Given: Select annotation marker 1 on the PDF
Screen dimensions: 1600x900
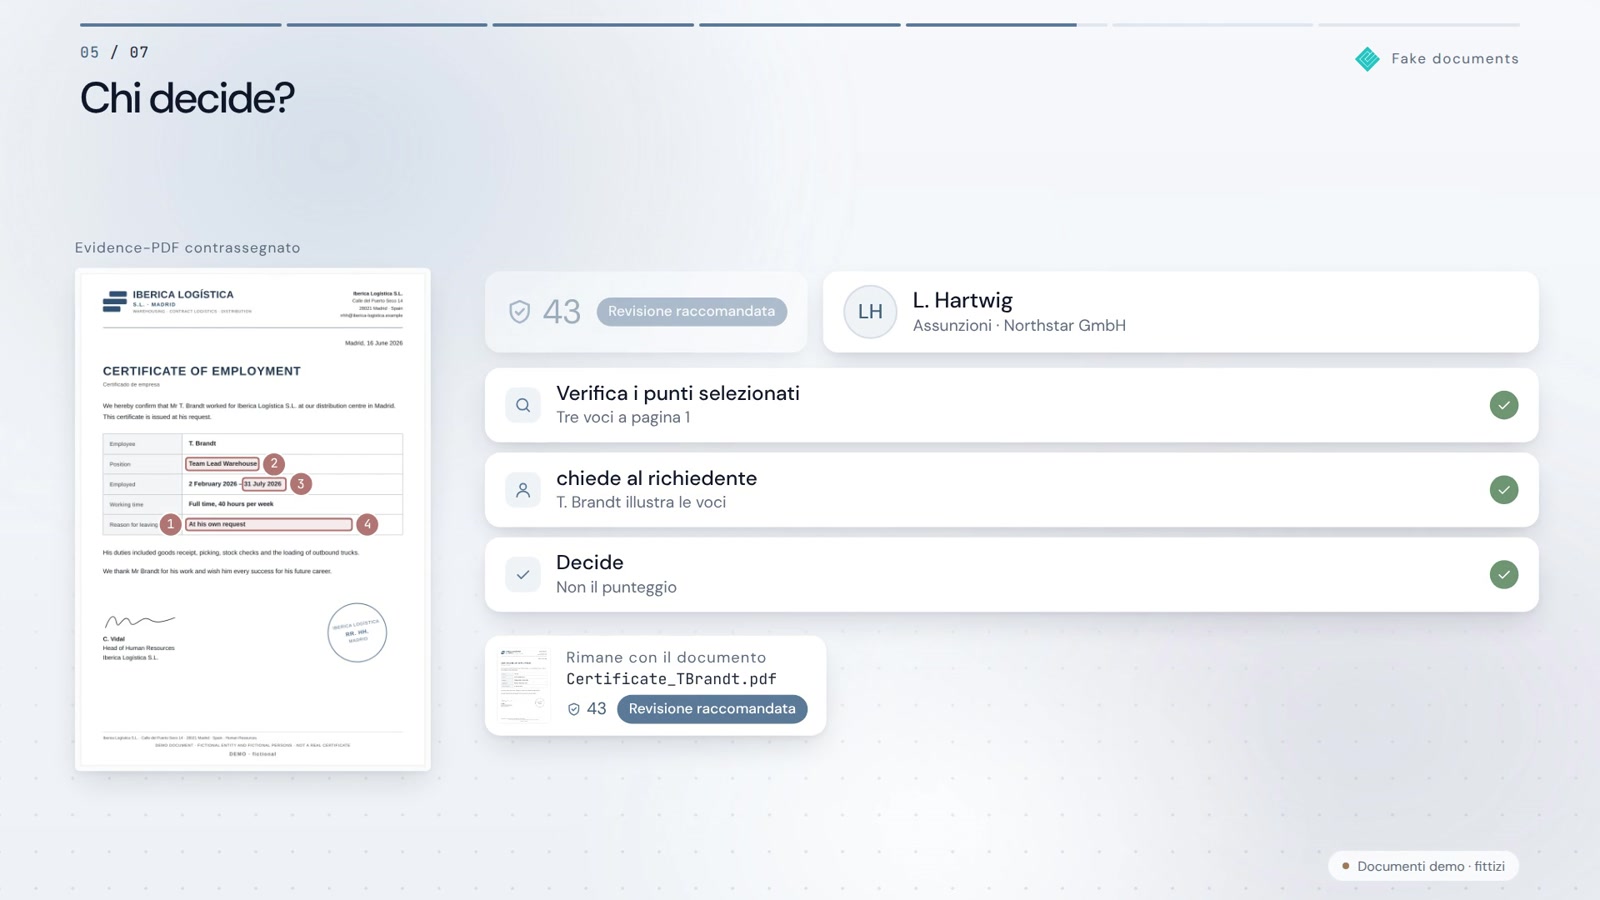Looking at the screenshot, I should 171,524.
